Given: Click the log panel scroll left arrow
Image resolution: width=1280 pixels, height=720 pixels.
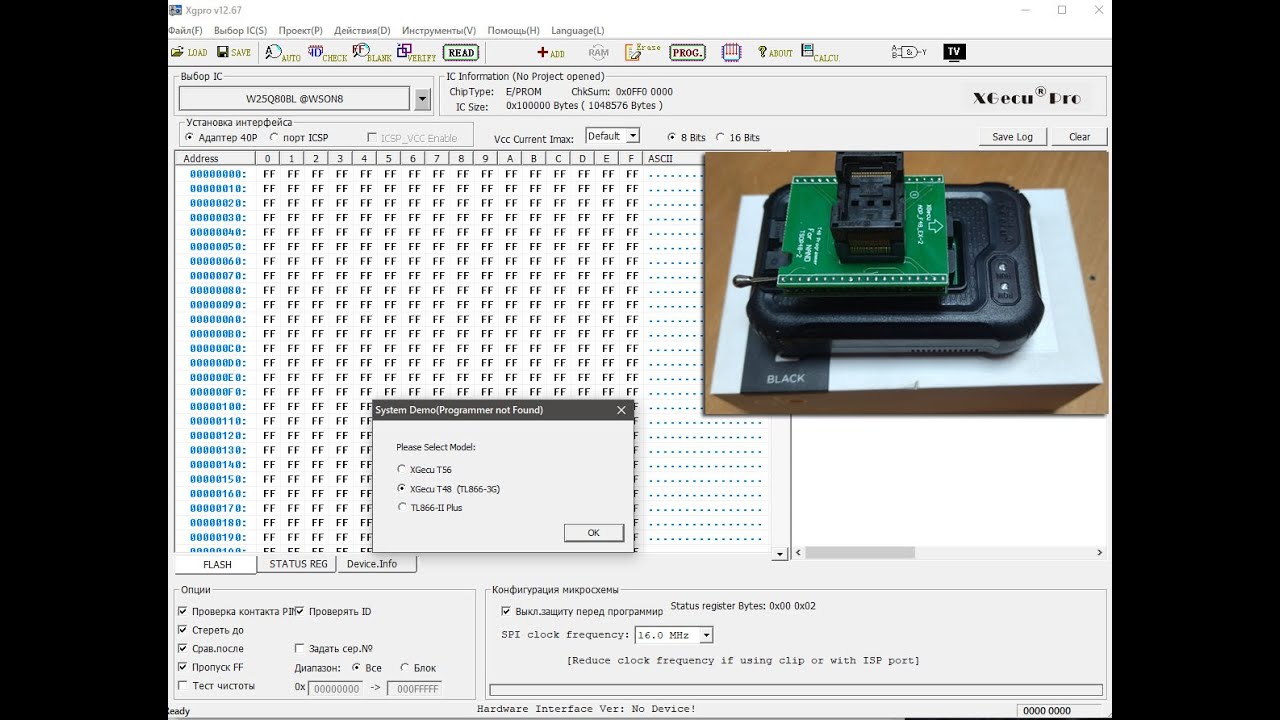Looking at the screenshot, I should [798, 553].
